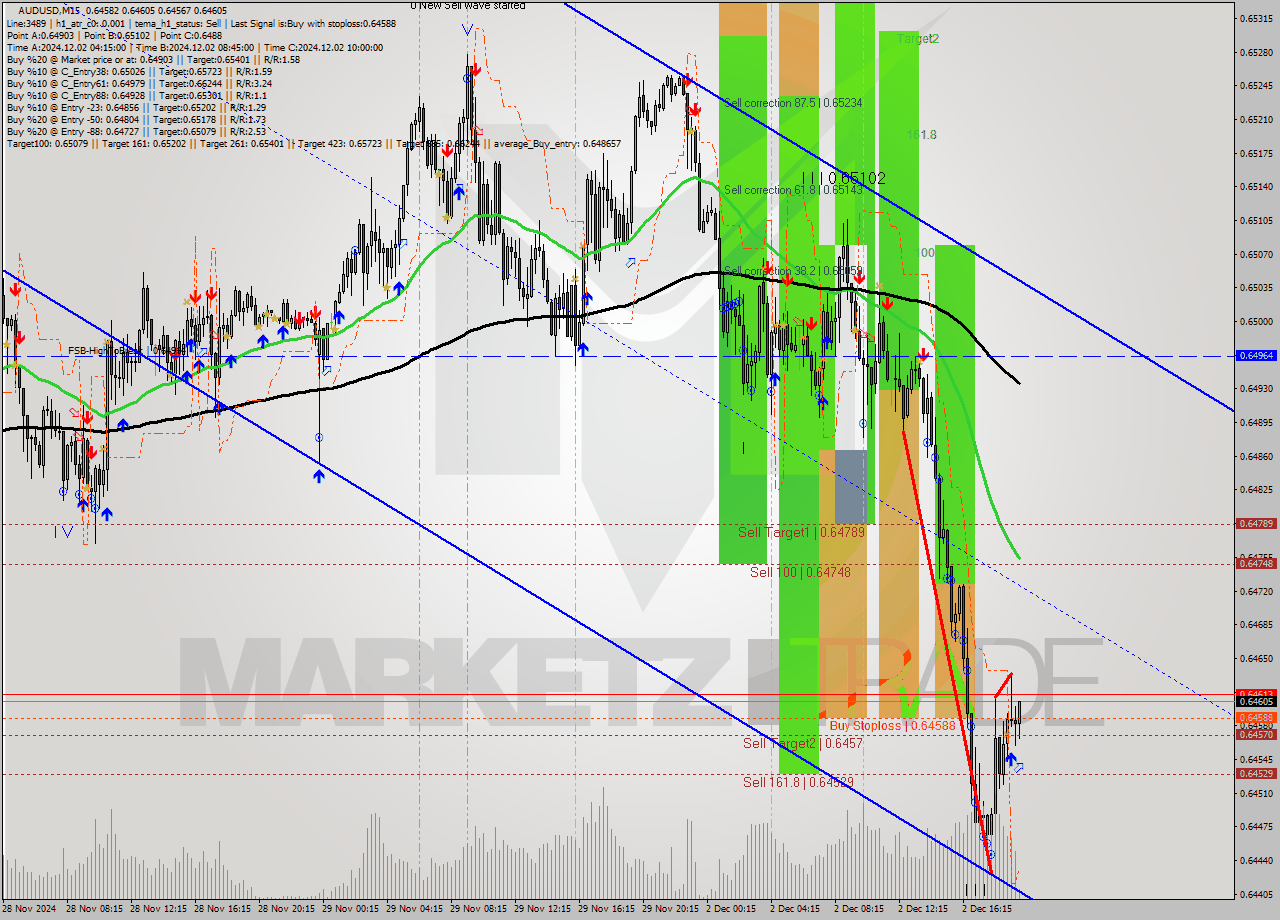This screenshot has width=1280, height=920.
Task: Click the '2 Dec 00:15' time axis label
Action: 733,909
